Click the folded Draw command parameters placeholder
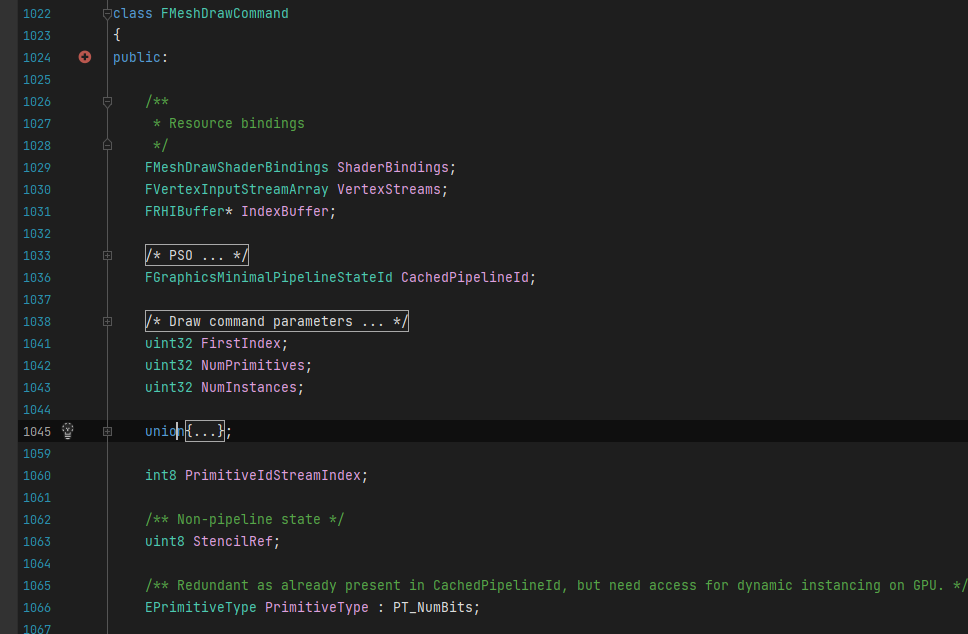 click(x=277, y=322)
